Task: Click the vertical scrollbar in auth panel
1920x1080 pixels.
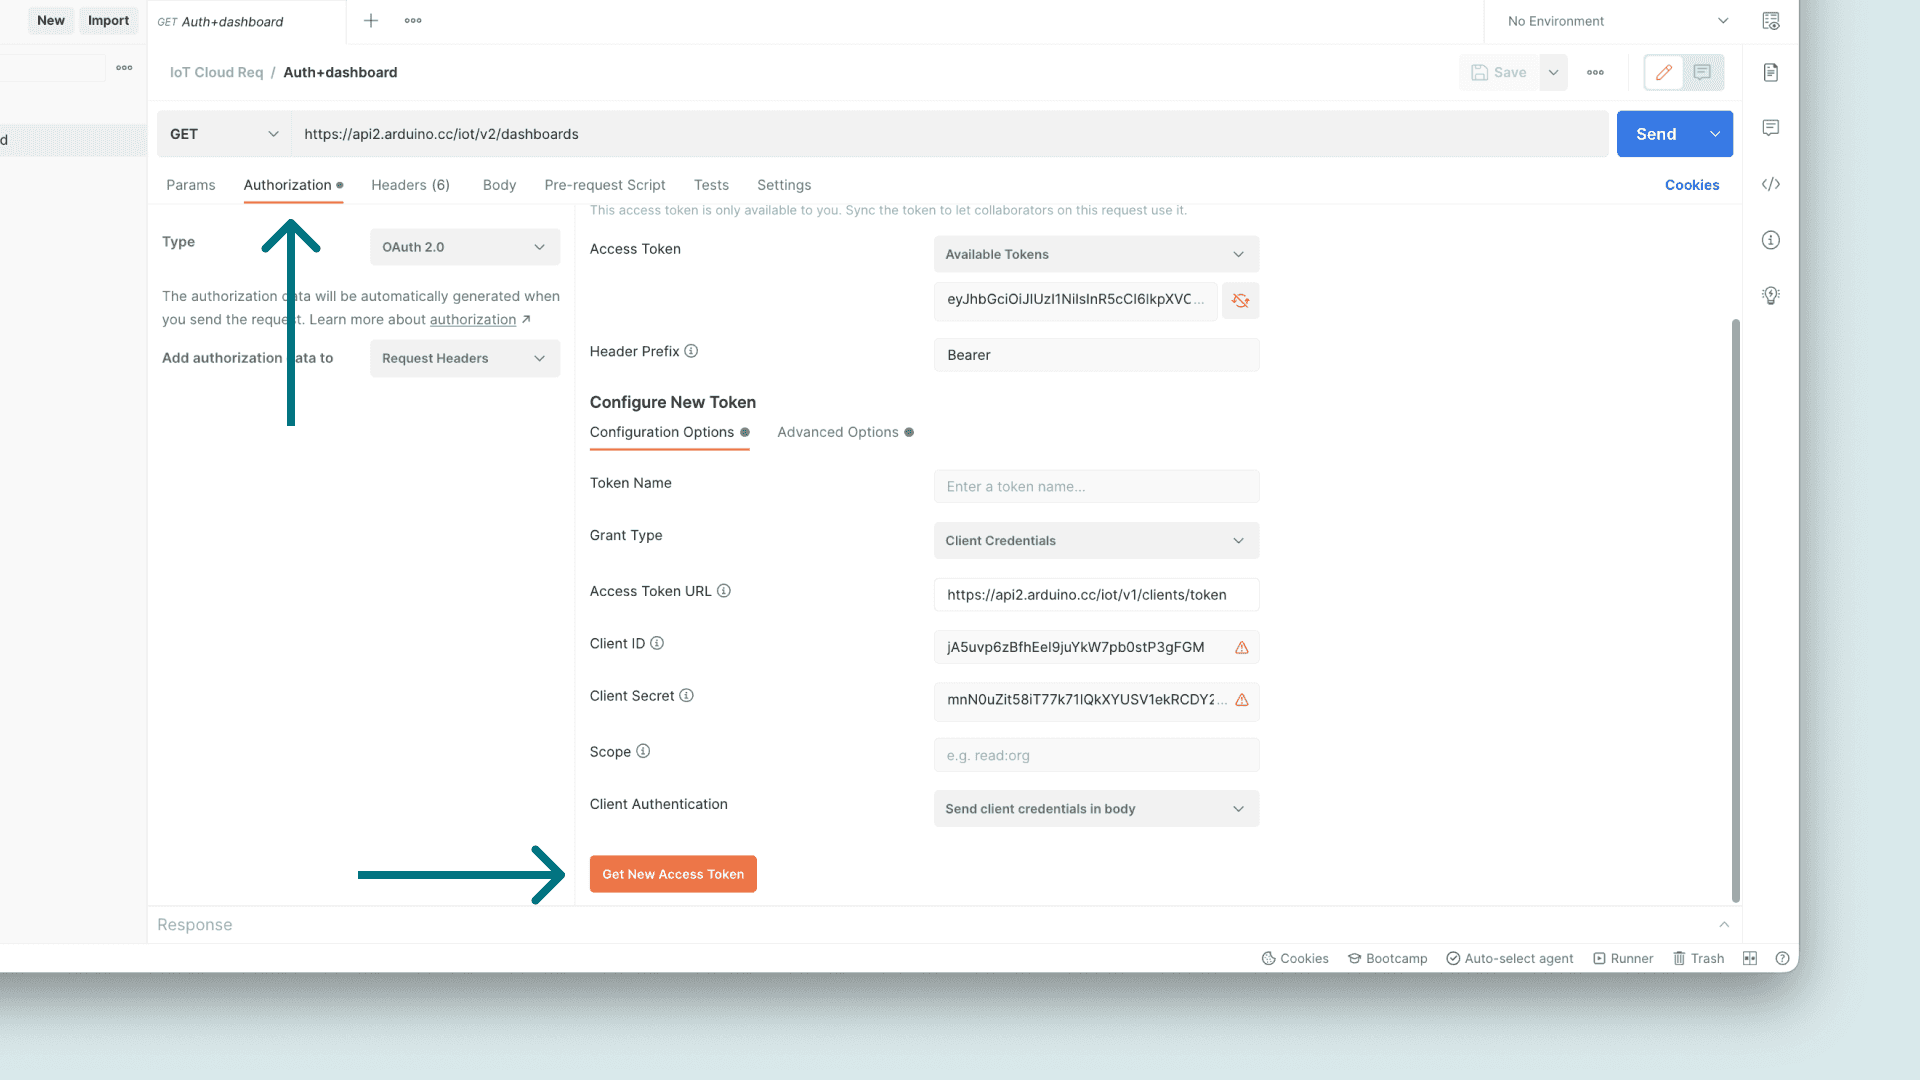Action: 1735,610
